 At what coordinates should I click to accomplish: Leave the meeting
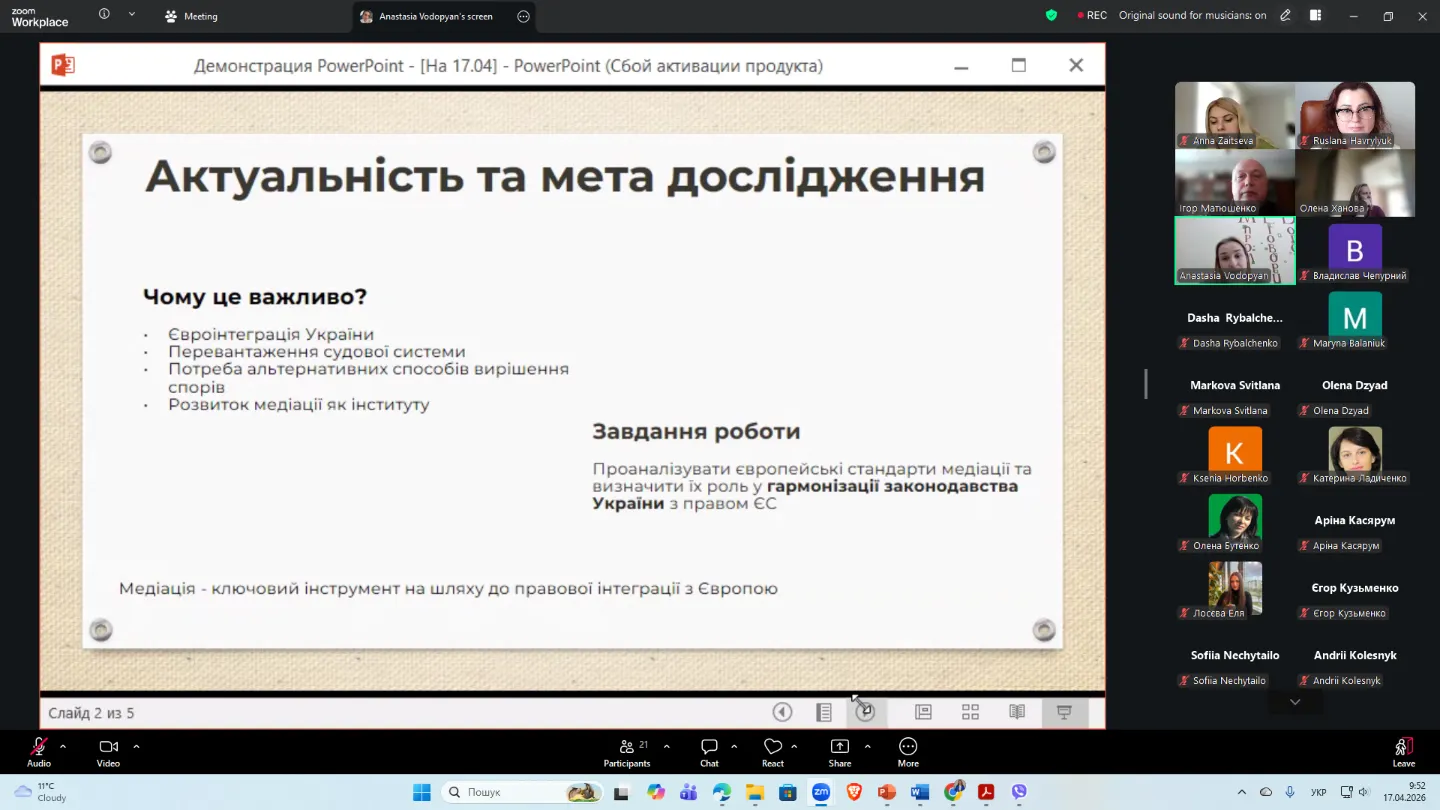[x=1404, y=752]
